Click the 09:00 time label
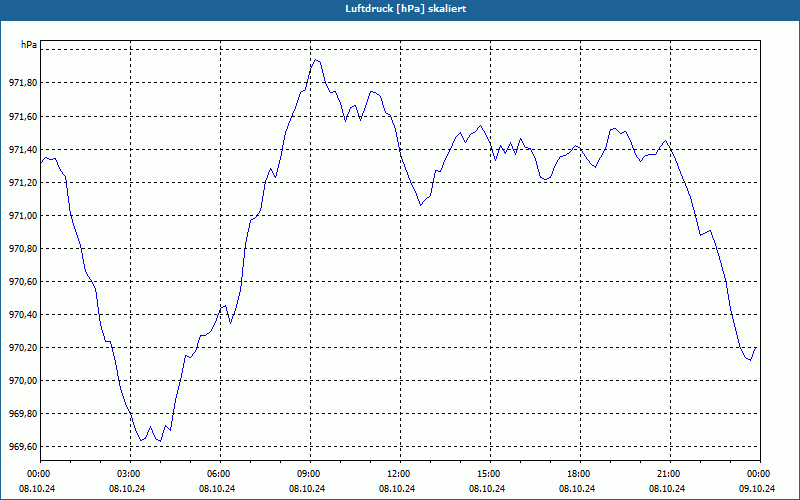800x500 pixels. coord(308,474)
